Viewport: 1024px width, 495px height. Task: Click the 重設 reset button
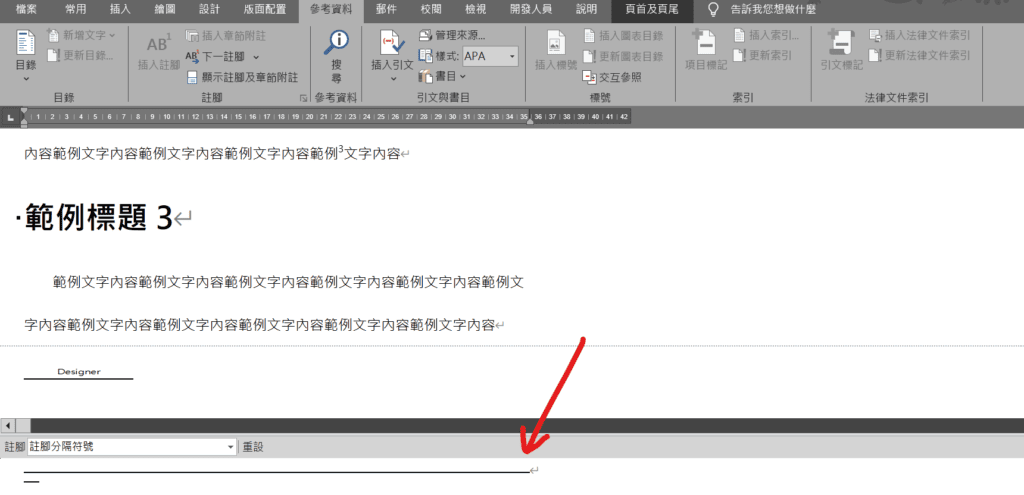[253, 447]
